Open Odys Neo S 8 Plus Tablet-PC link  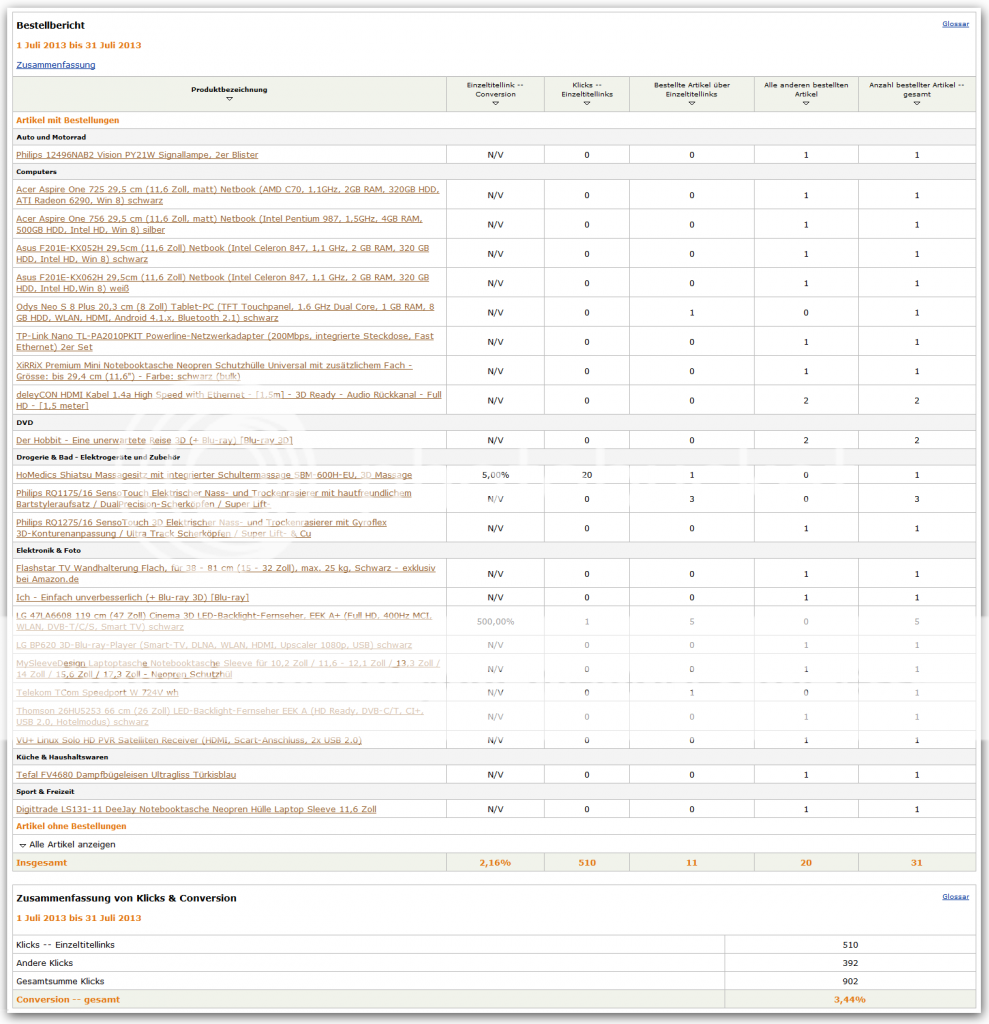click(225, 312)
